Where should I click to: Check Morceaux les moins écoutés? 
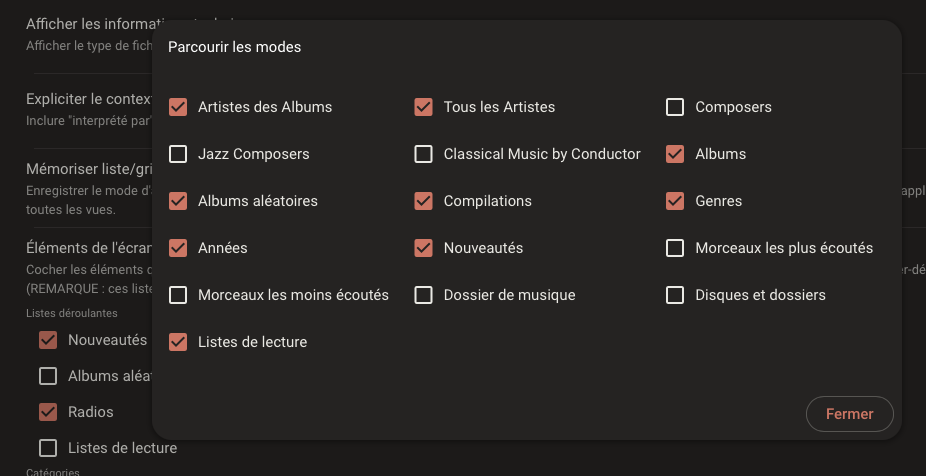click(178, 295)
